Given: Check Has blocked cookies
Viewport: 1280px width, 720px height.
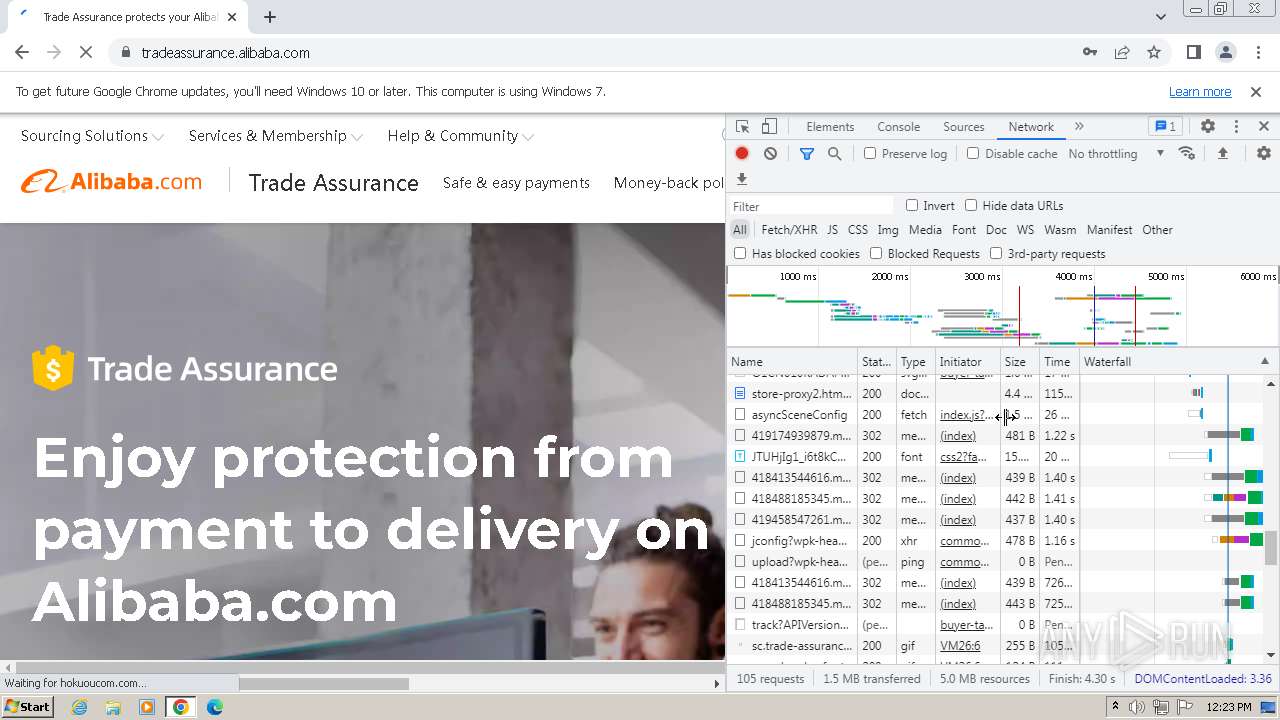Looking at the screenshot, I should click(740, 253).
